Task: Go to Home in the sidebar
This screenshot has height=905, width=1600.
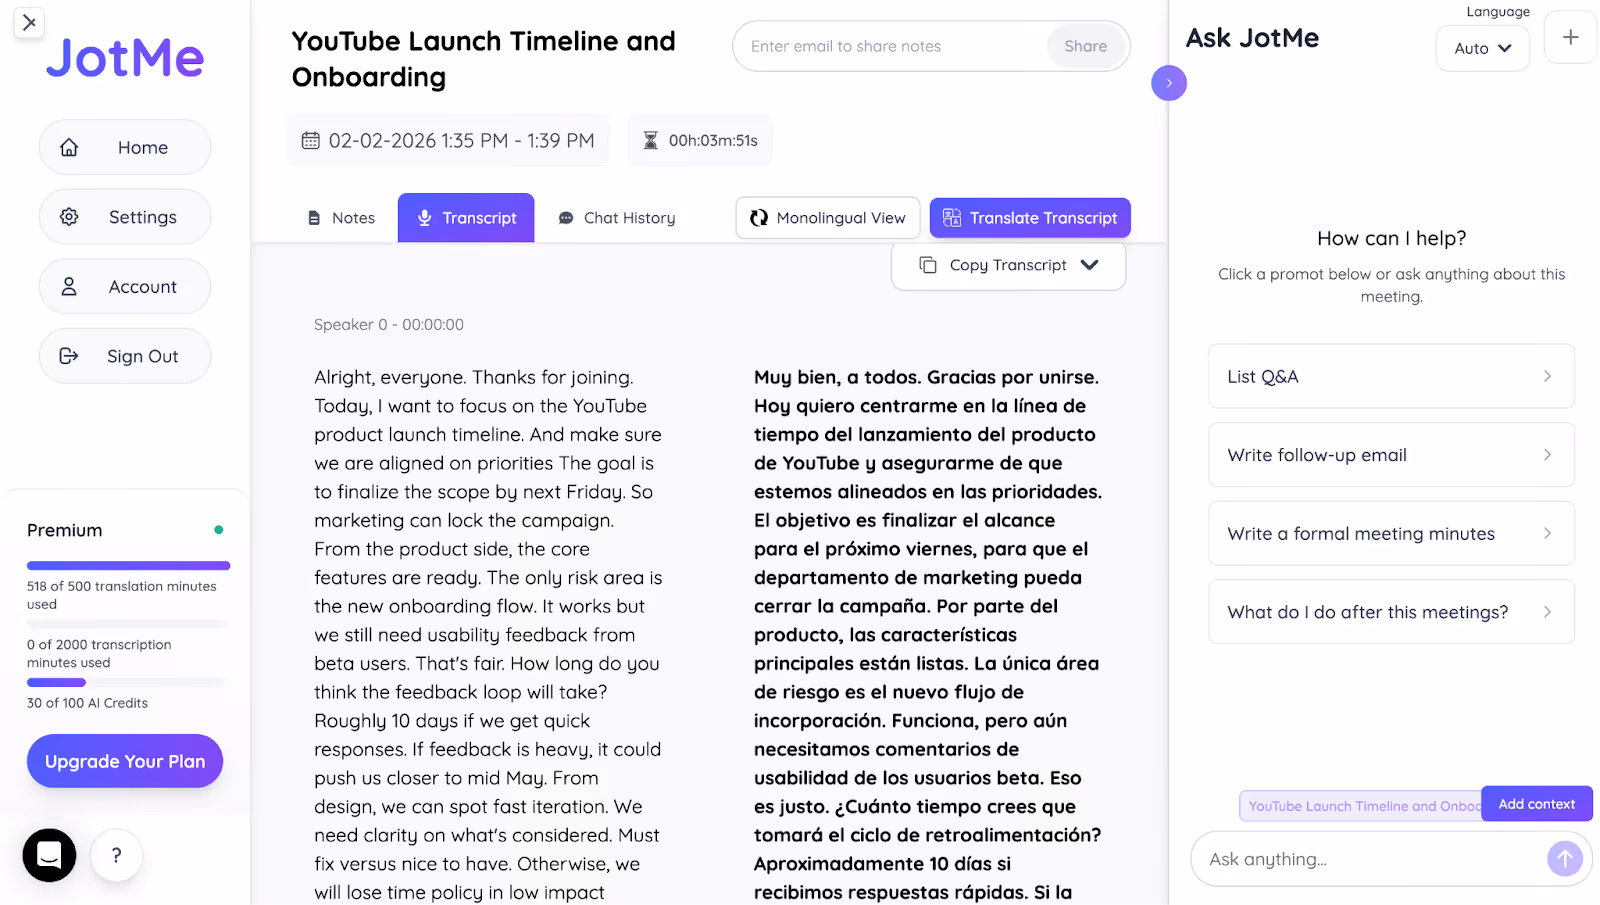Action: point(125,147)
